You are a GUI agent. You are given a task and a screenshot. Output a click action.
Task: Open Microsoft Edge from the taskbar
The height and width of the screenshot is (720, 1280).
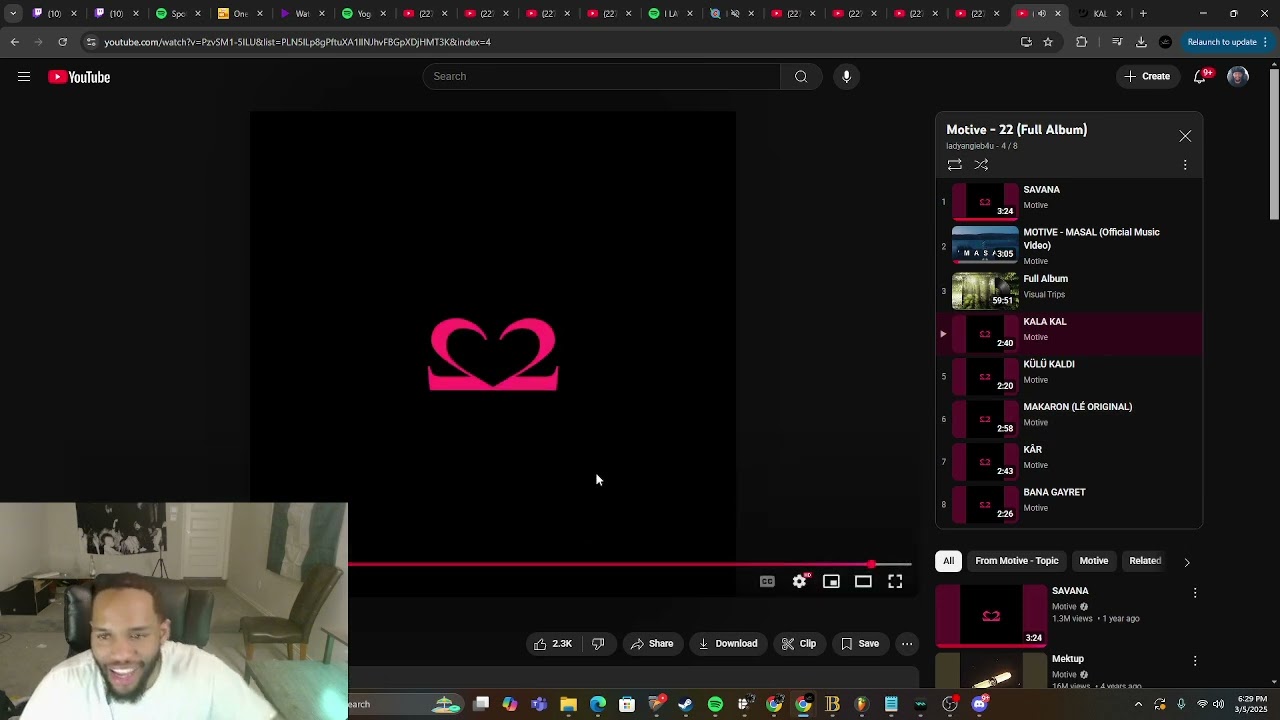tap(598, 705)
